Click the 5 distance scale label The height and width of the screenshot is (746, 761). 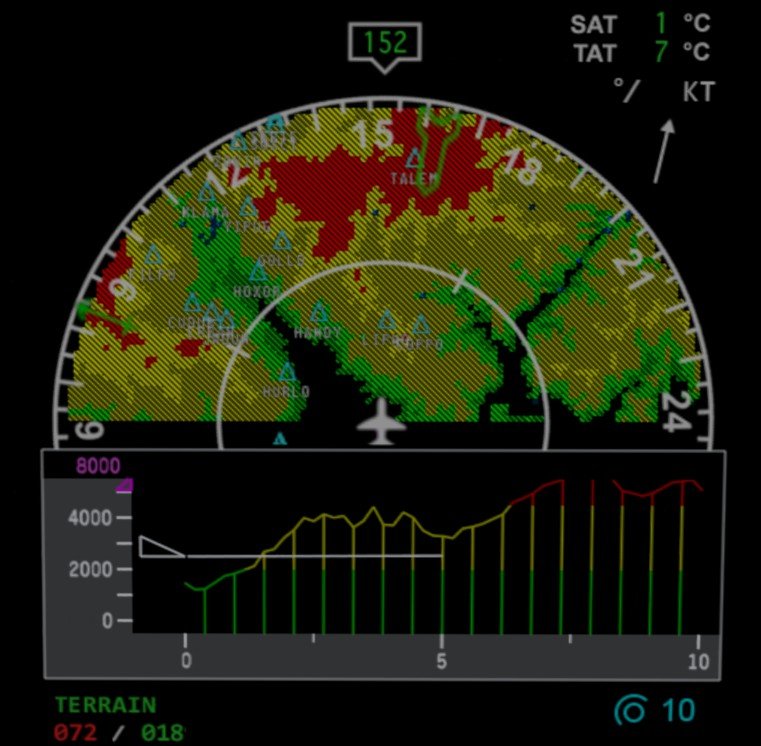441,661
